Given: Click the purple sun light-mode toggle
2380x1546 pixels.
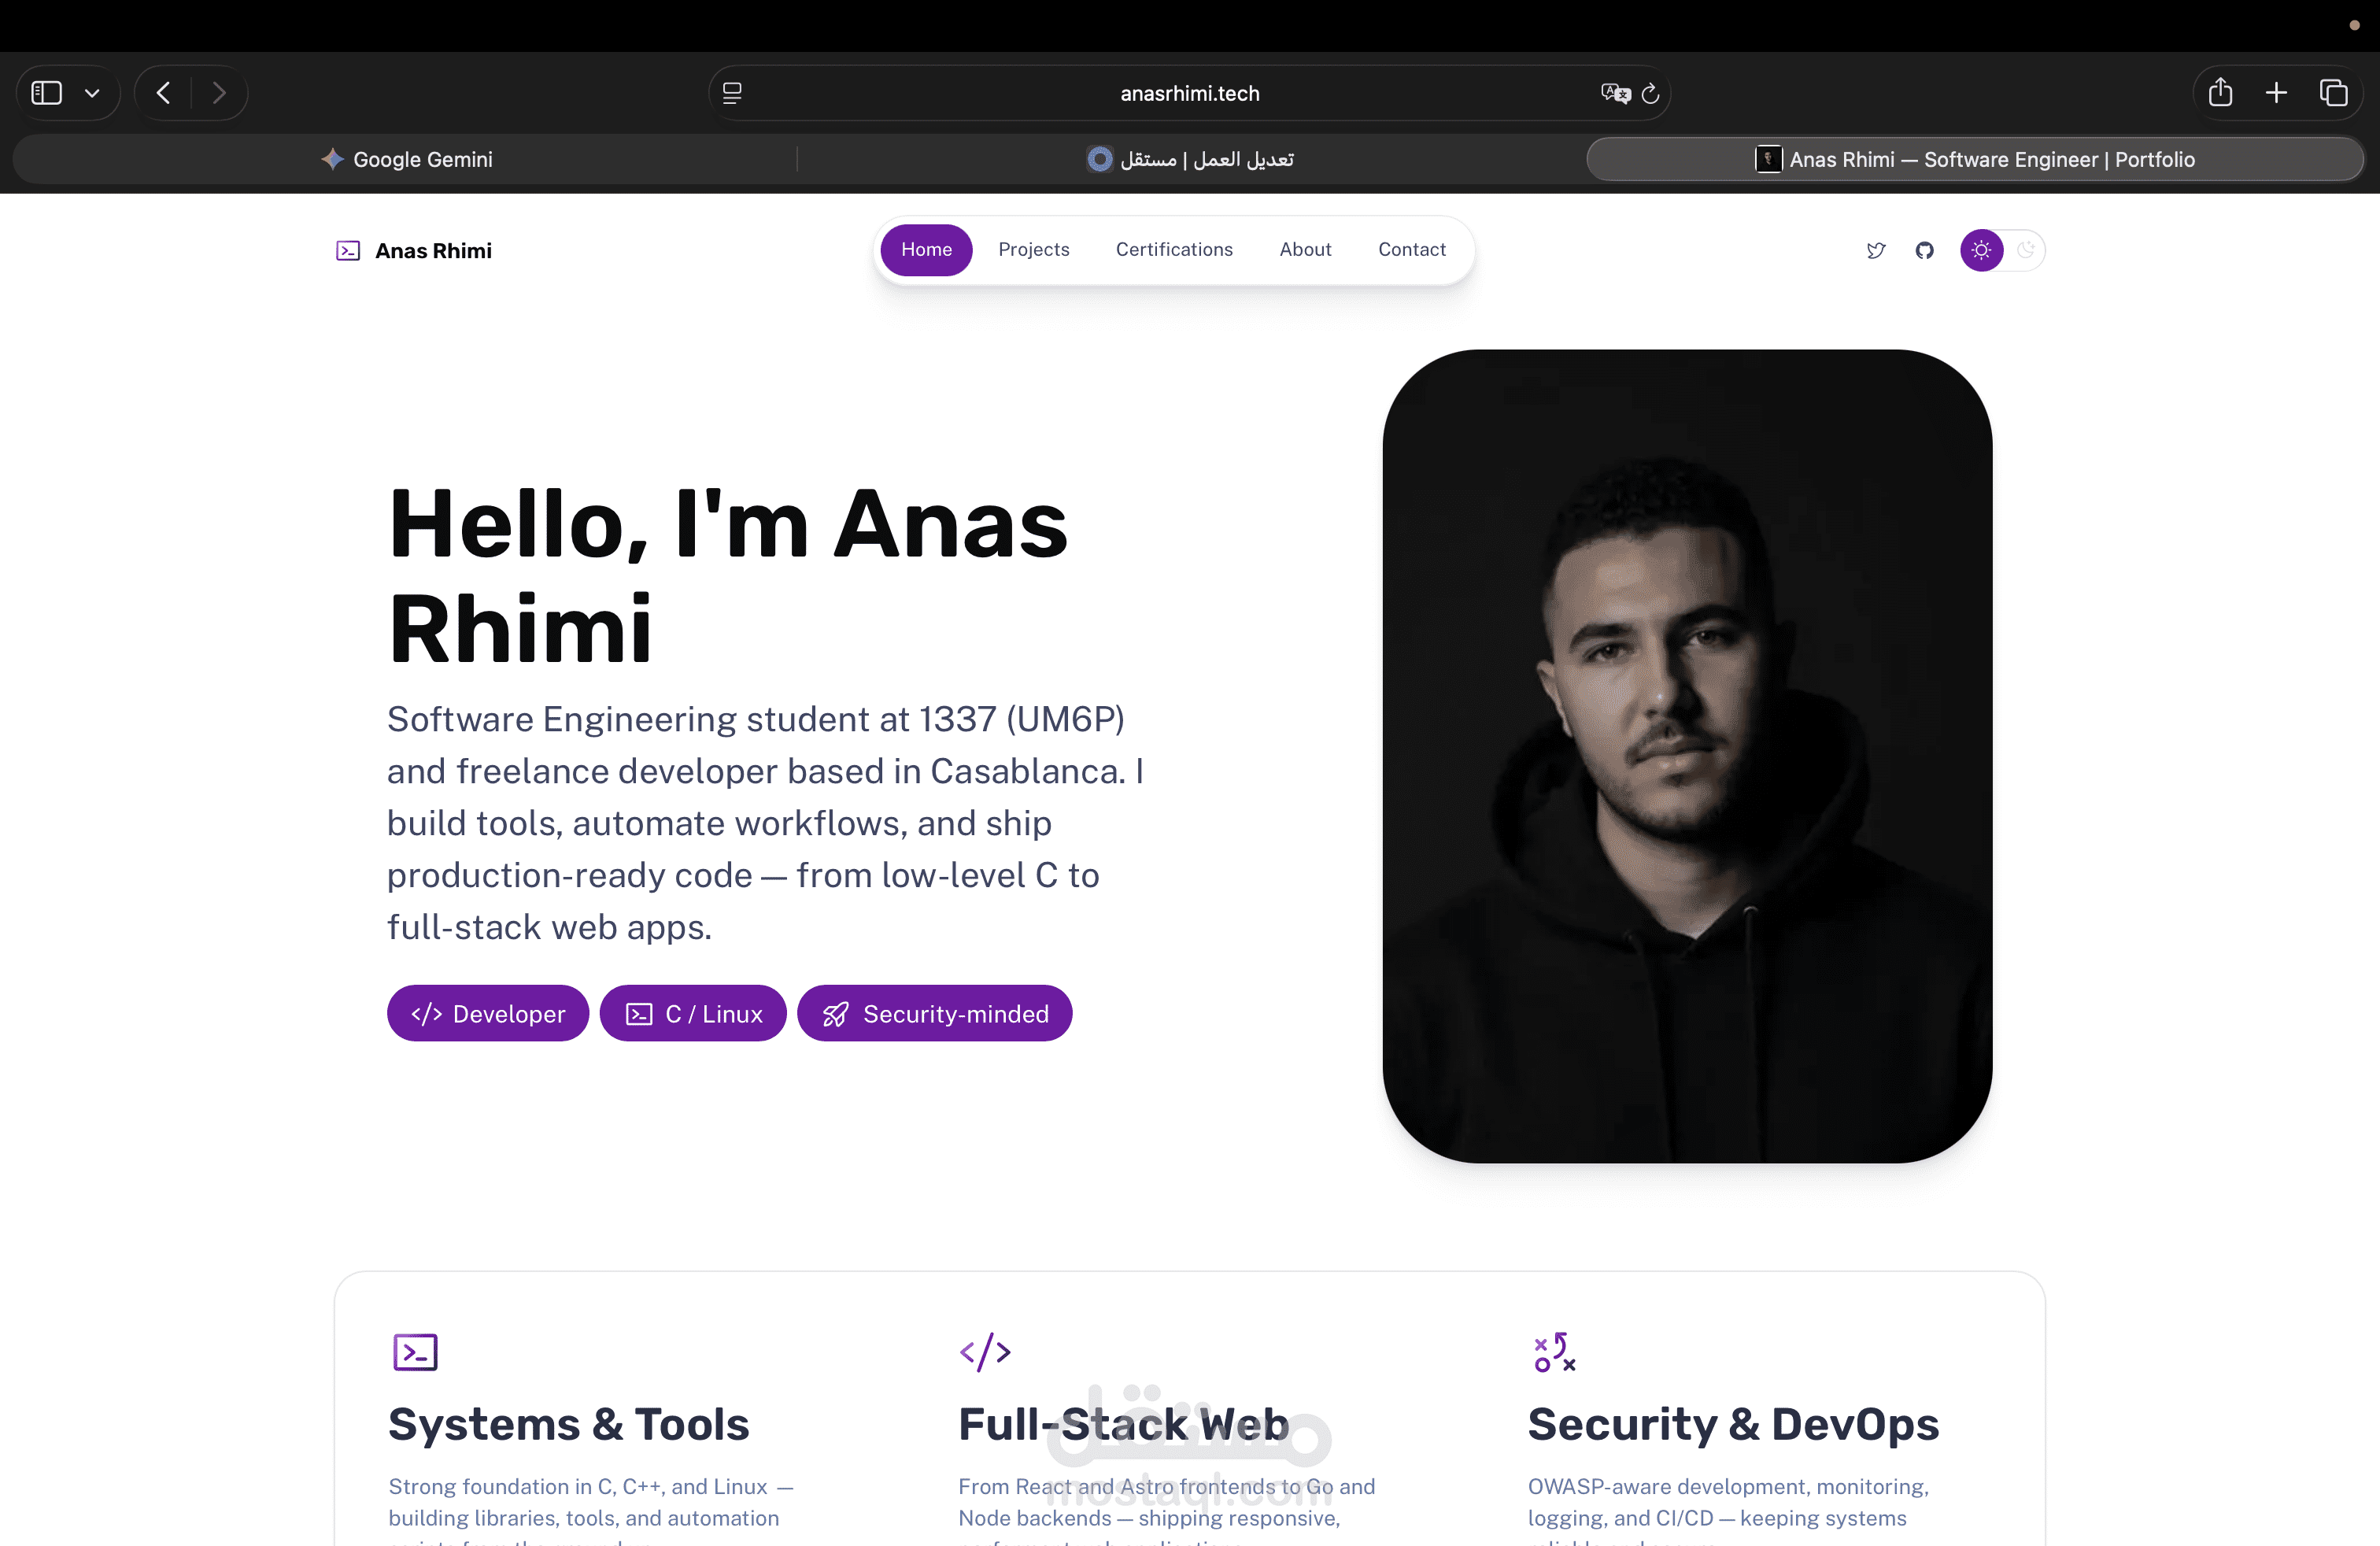Looking at the screenshot, I should pyautogui.click(x=1981, y=250).
